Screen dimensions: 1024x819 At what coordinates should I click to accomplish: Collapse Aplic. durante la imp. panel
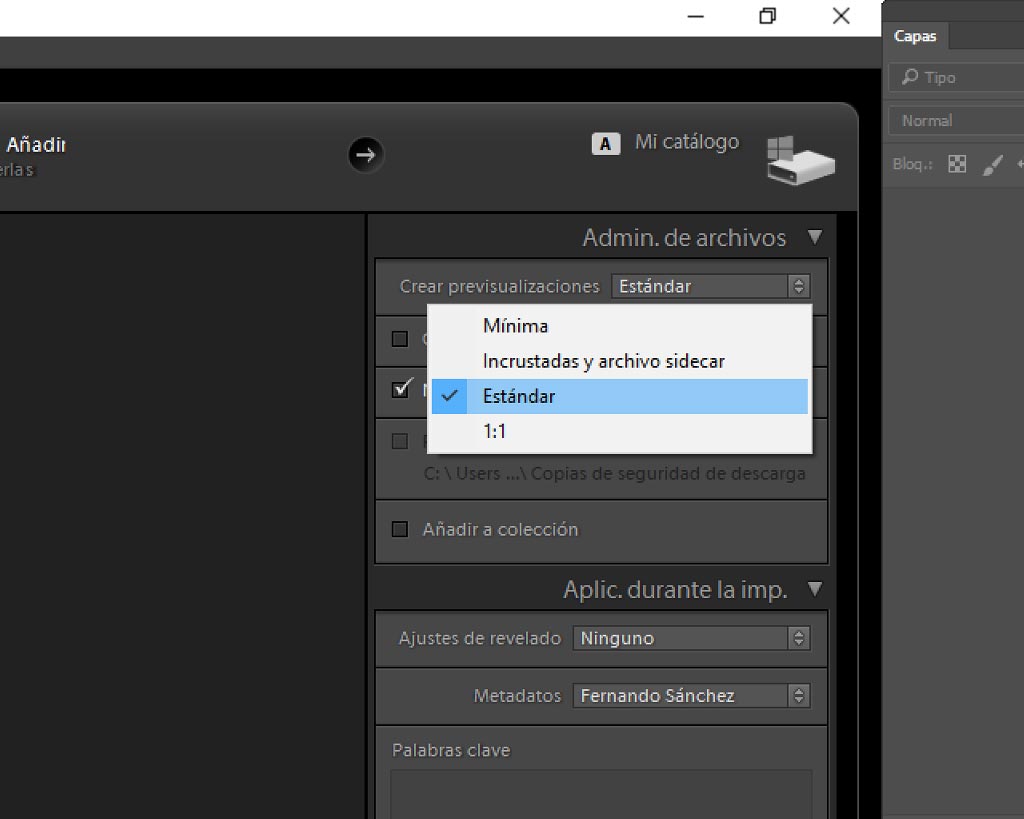[814, 588]
